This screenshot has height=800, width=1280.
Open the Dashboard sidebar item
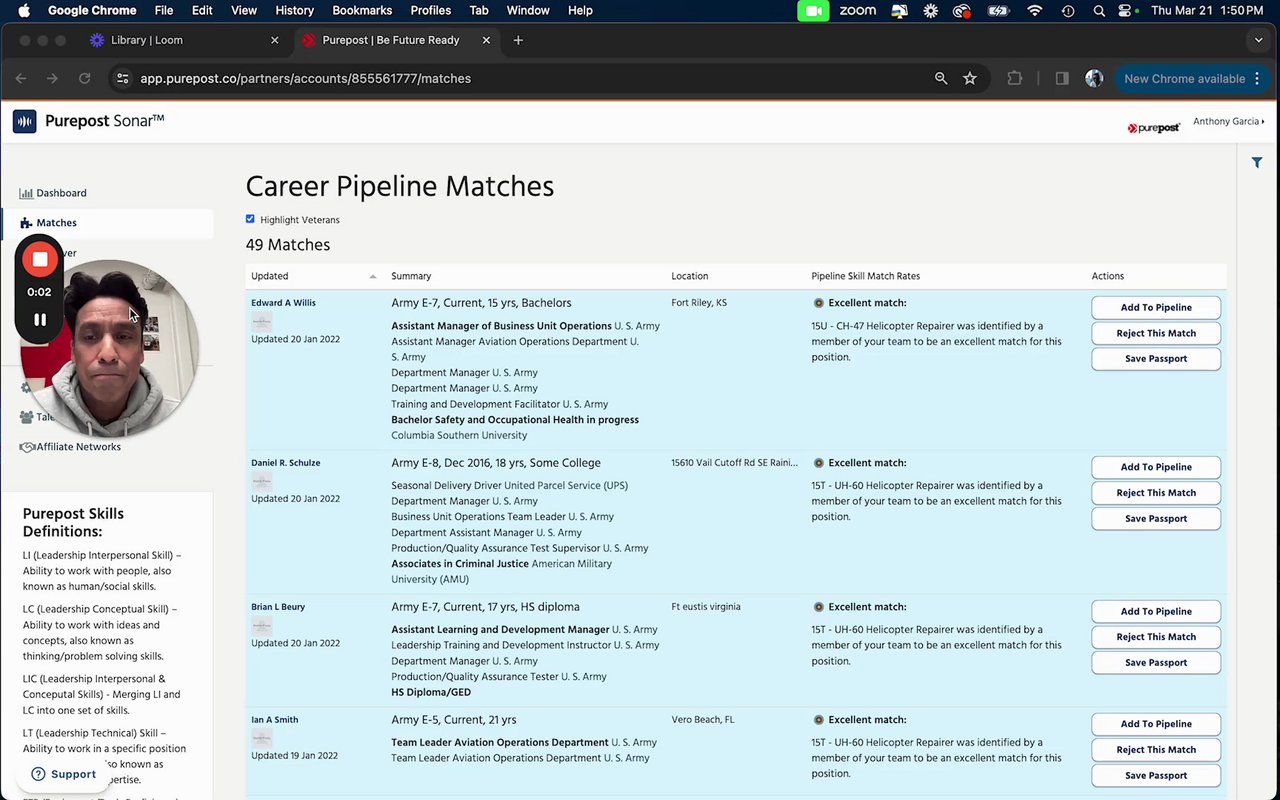coord(61,193)
